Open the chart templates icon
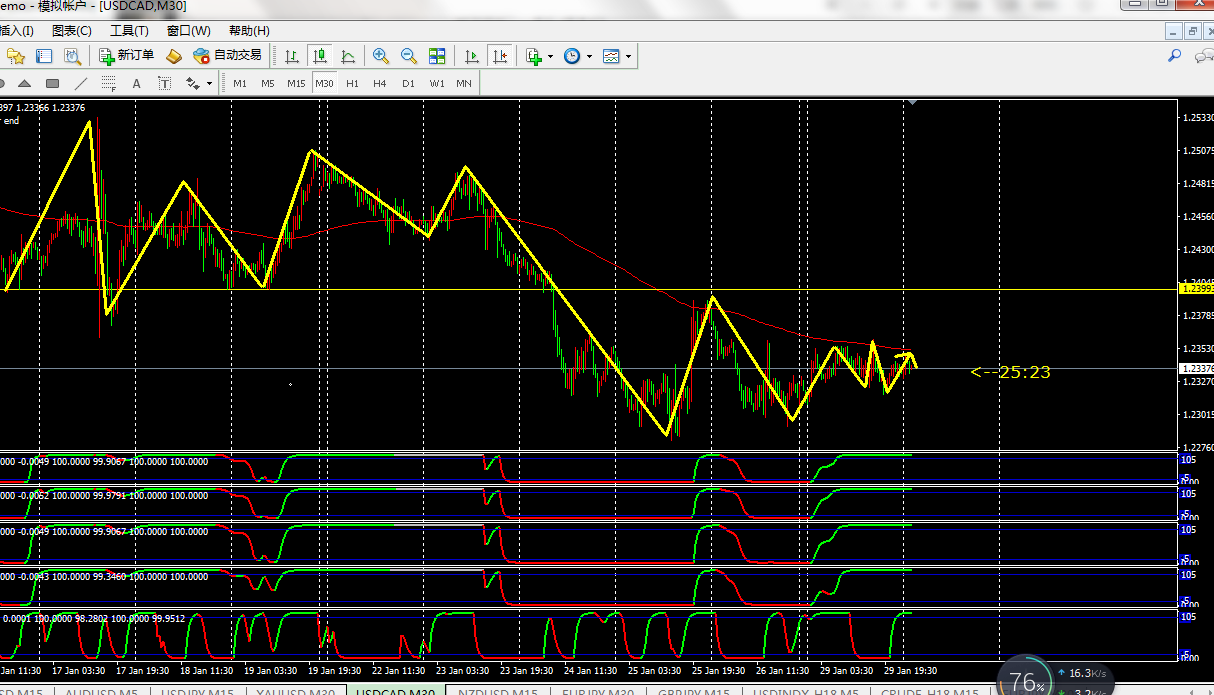 [611, 56]
